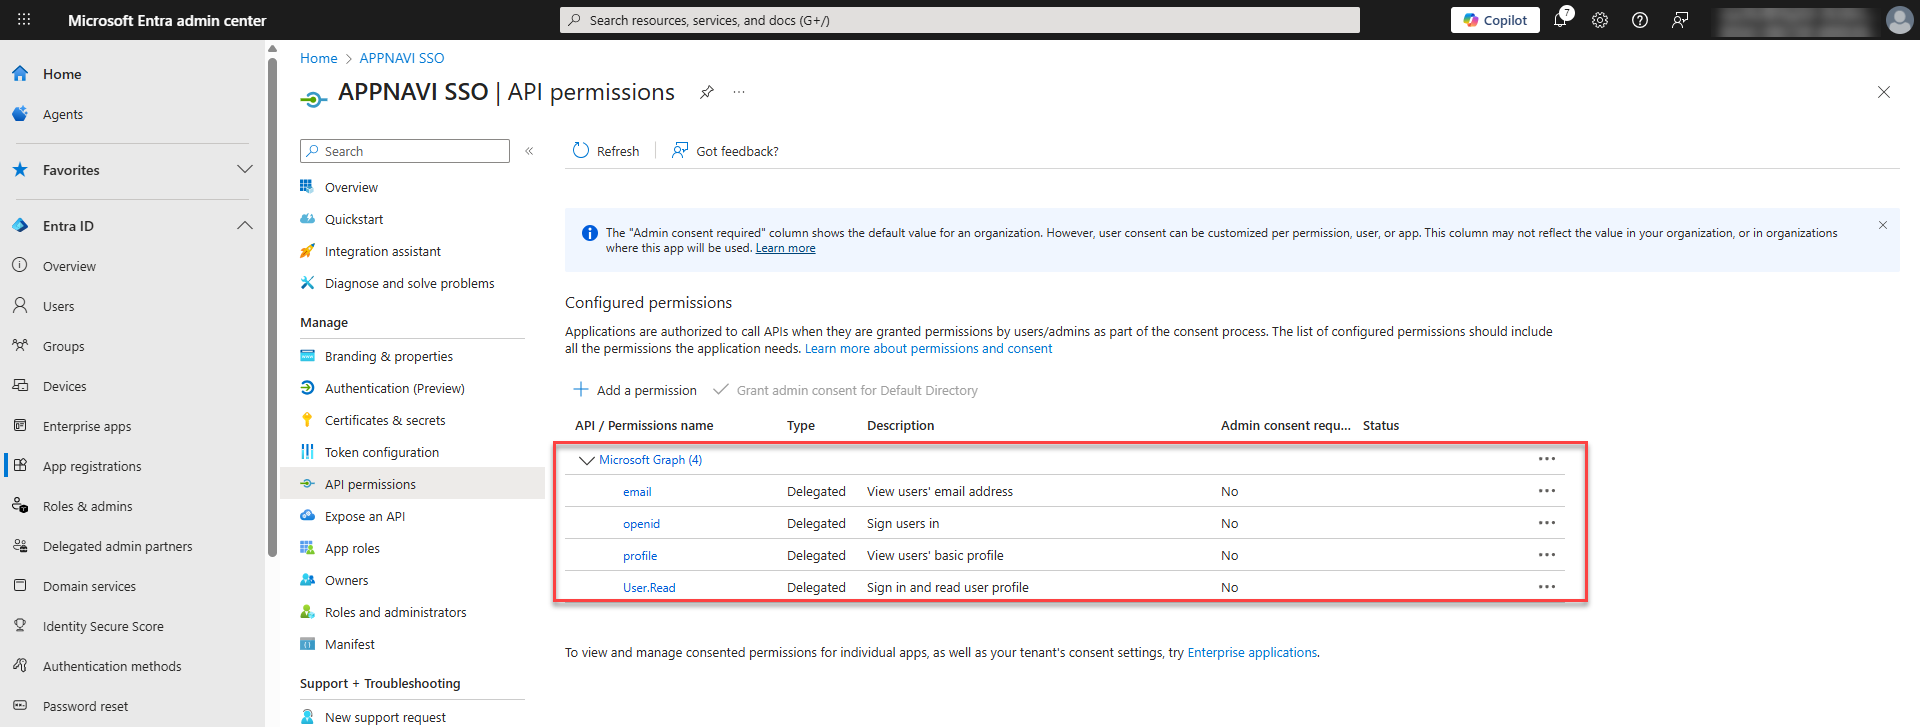
Task: Open Enterprise apps
Action: pos(87,427)
